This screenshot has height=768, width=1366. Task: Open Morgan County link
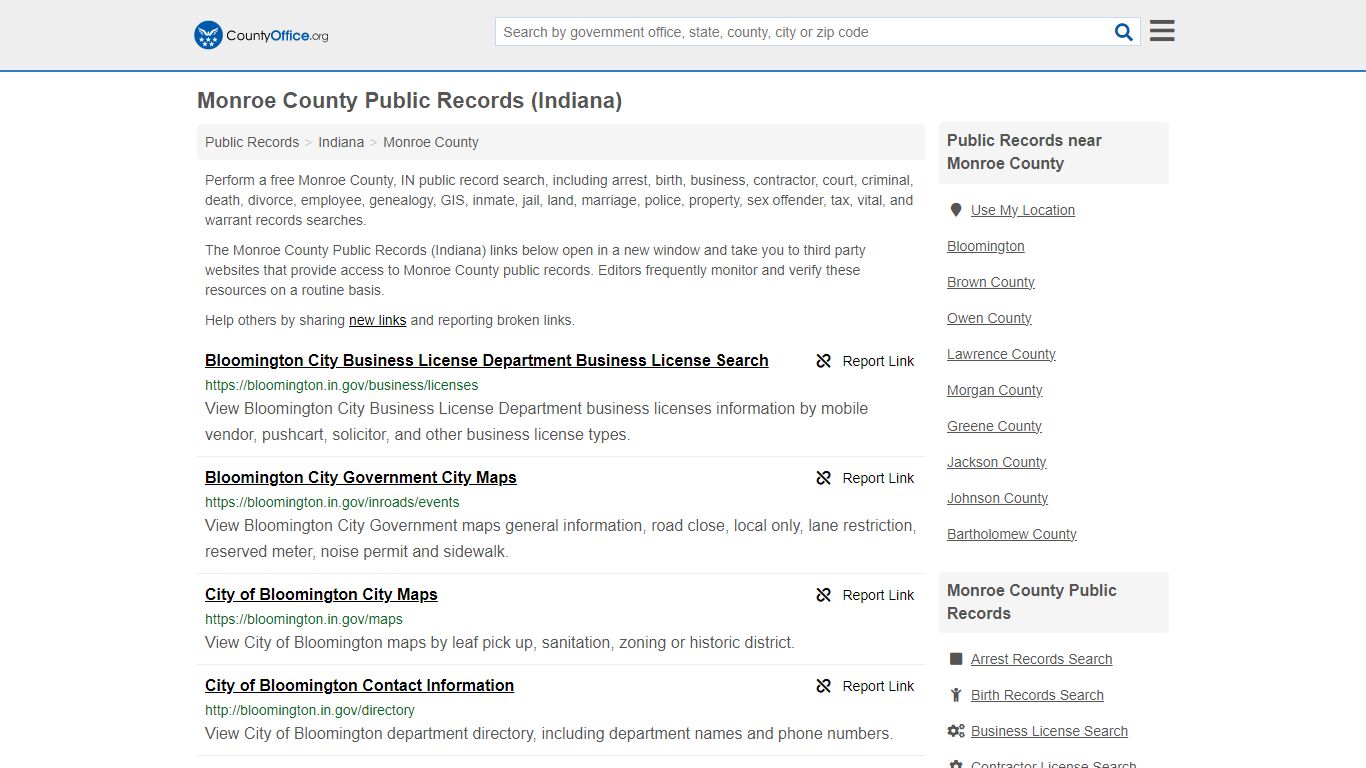point(995,390)
